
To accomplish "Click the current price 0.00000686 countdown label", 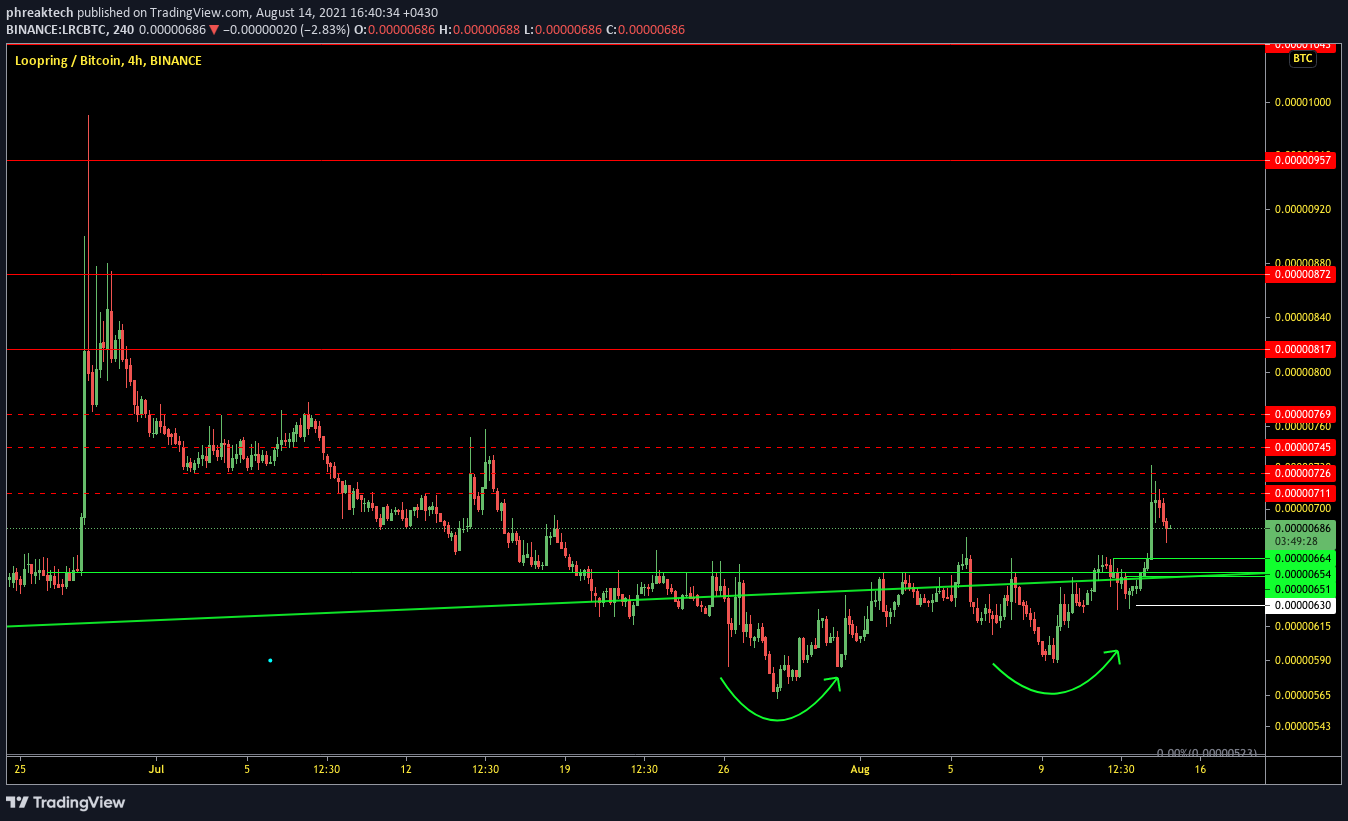I will tap(1300, 533).
